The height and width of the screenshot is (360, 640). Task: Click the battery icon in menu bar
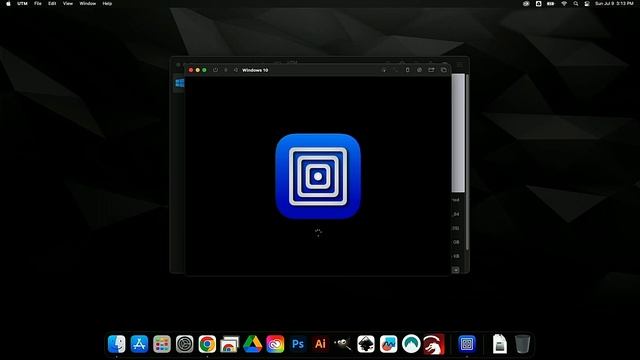pyautogui.click(x=551, y=4)
